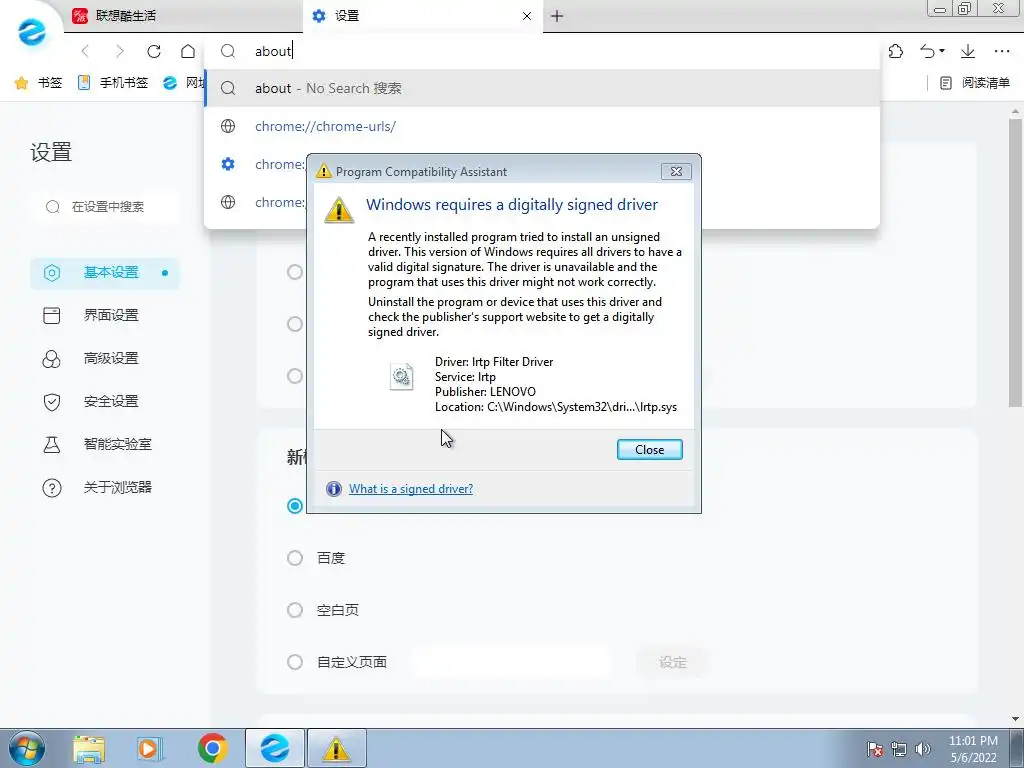Open What is a signed driver link
This screenshot has height=768, width=1024.
pyautogui.click(x=411, y=488)
